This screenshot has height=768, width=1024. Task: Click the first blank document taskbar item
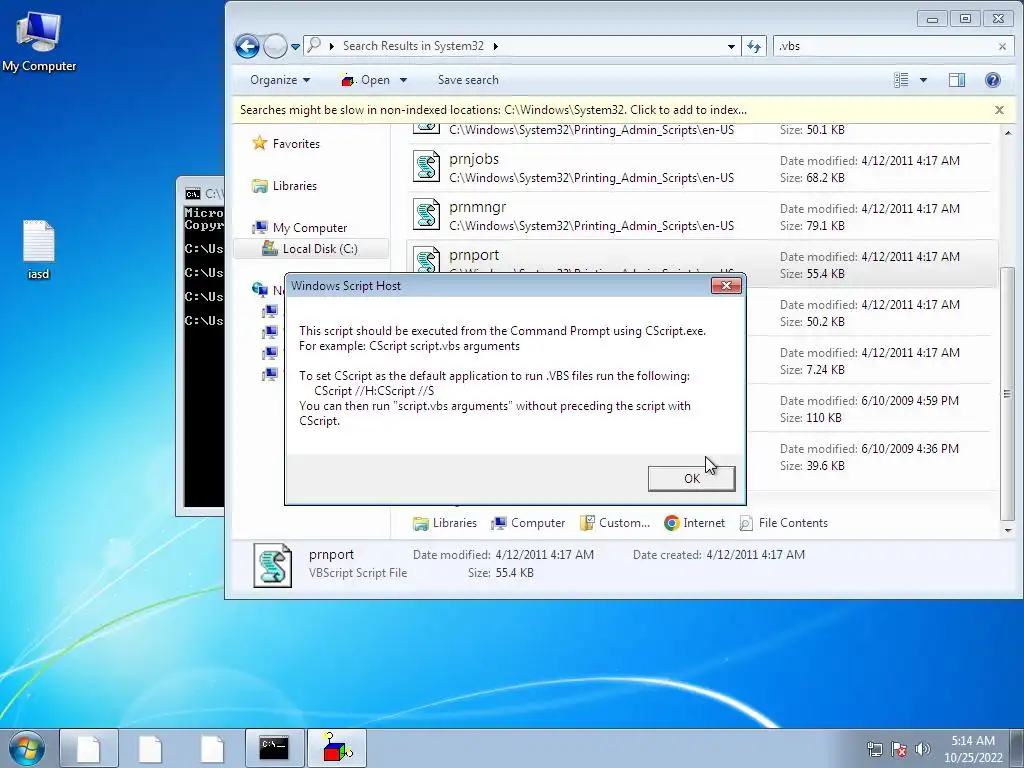(x=89, y=748)
